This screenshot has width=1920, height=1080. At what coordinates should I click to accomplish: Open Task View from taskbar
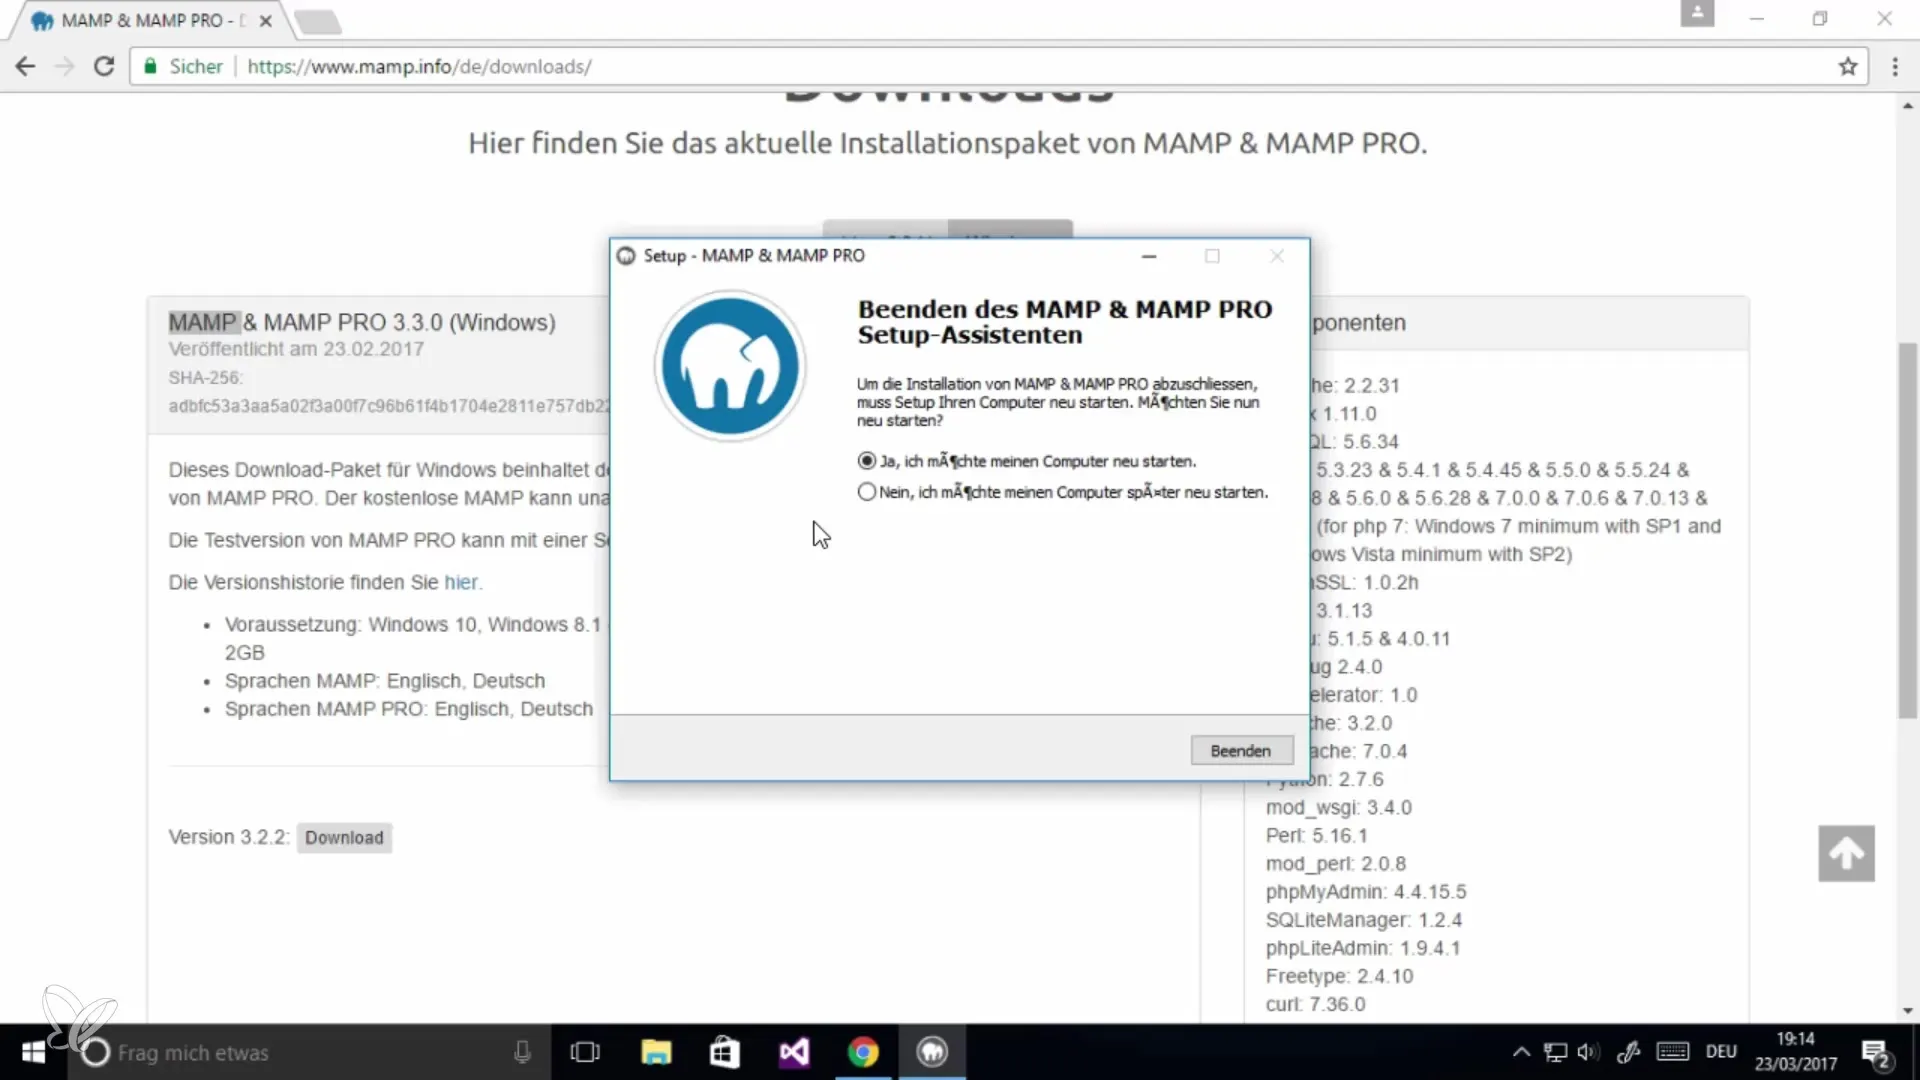coord(585,1052)
